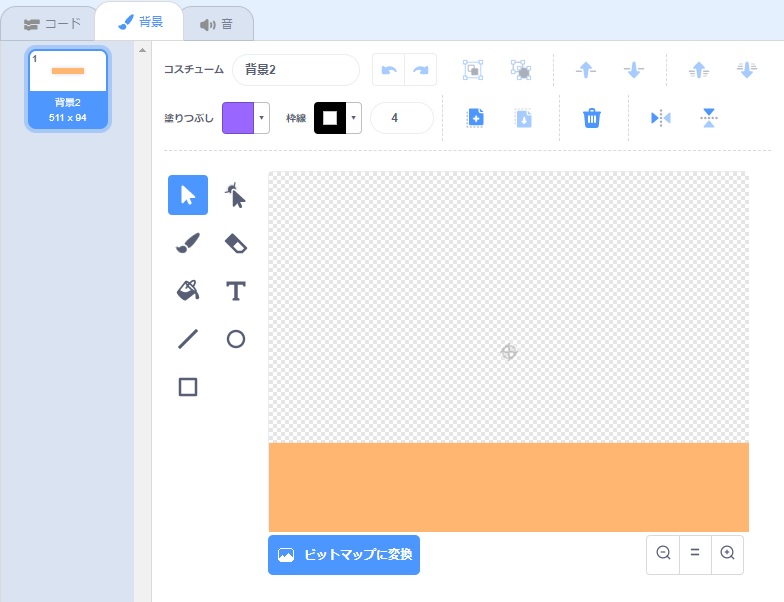Image resolution: width=784 pixels, height=602 pixels.
Task: Zoom in on the canvas
Action: tap(727, 553)
